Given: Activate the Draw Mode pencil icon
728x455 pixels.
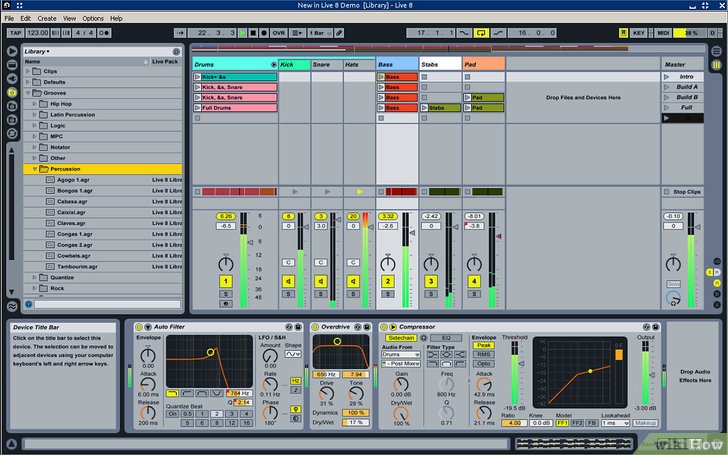Looking at the screenshot, I should [x=339, y=33].
